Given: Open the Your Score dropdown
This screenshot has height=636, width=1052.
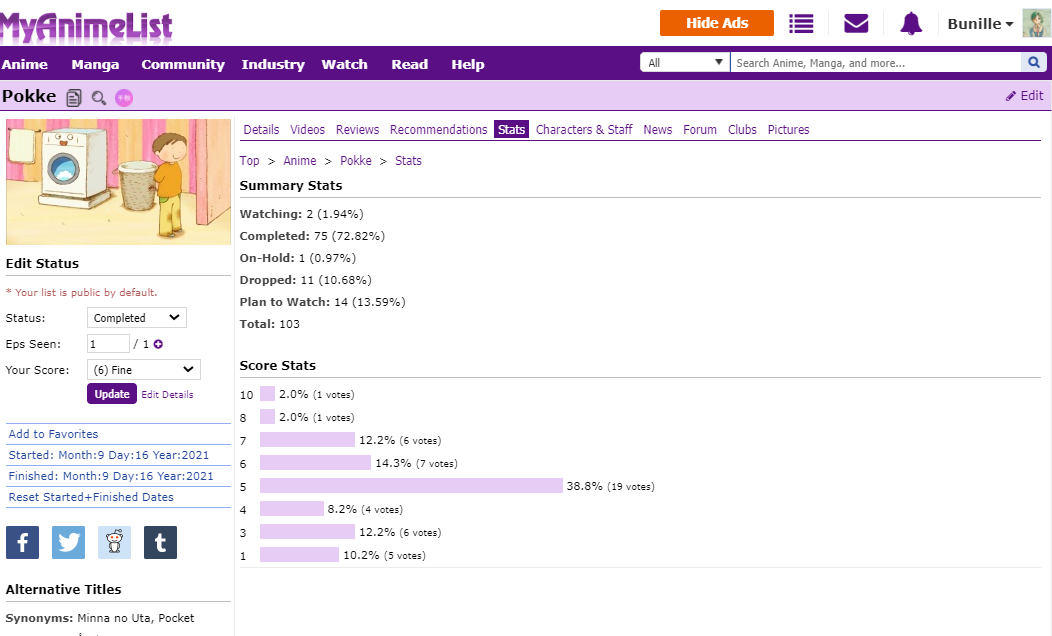Looking at the screenshot, I should pyautogui.click(x=144, y=370).
